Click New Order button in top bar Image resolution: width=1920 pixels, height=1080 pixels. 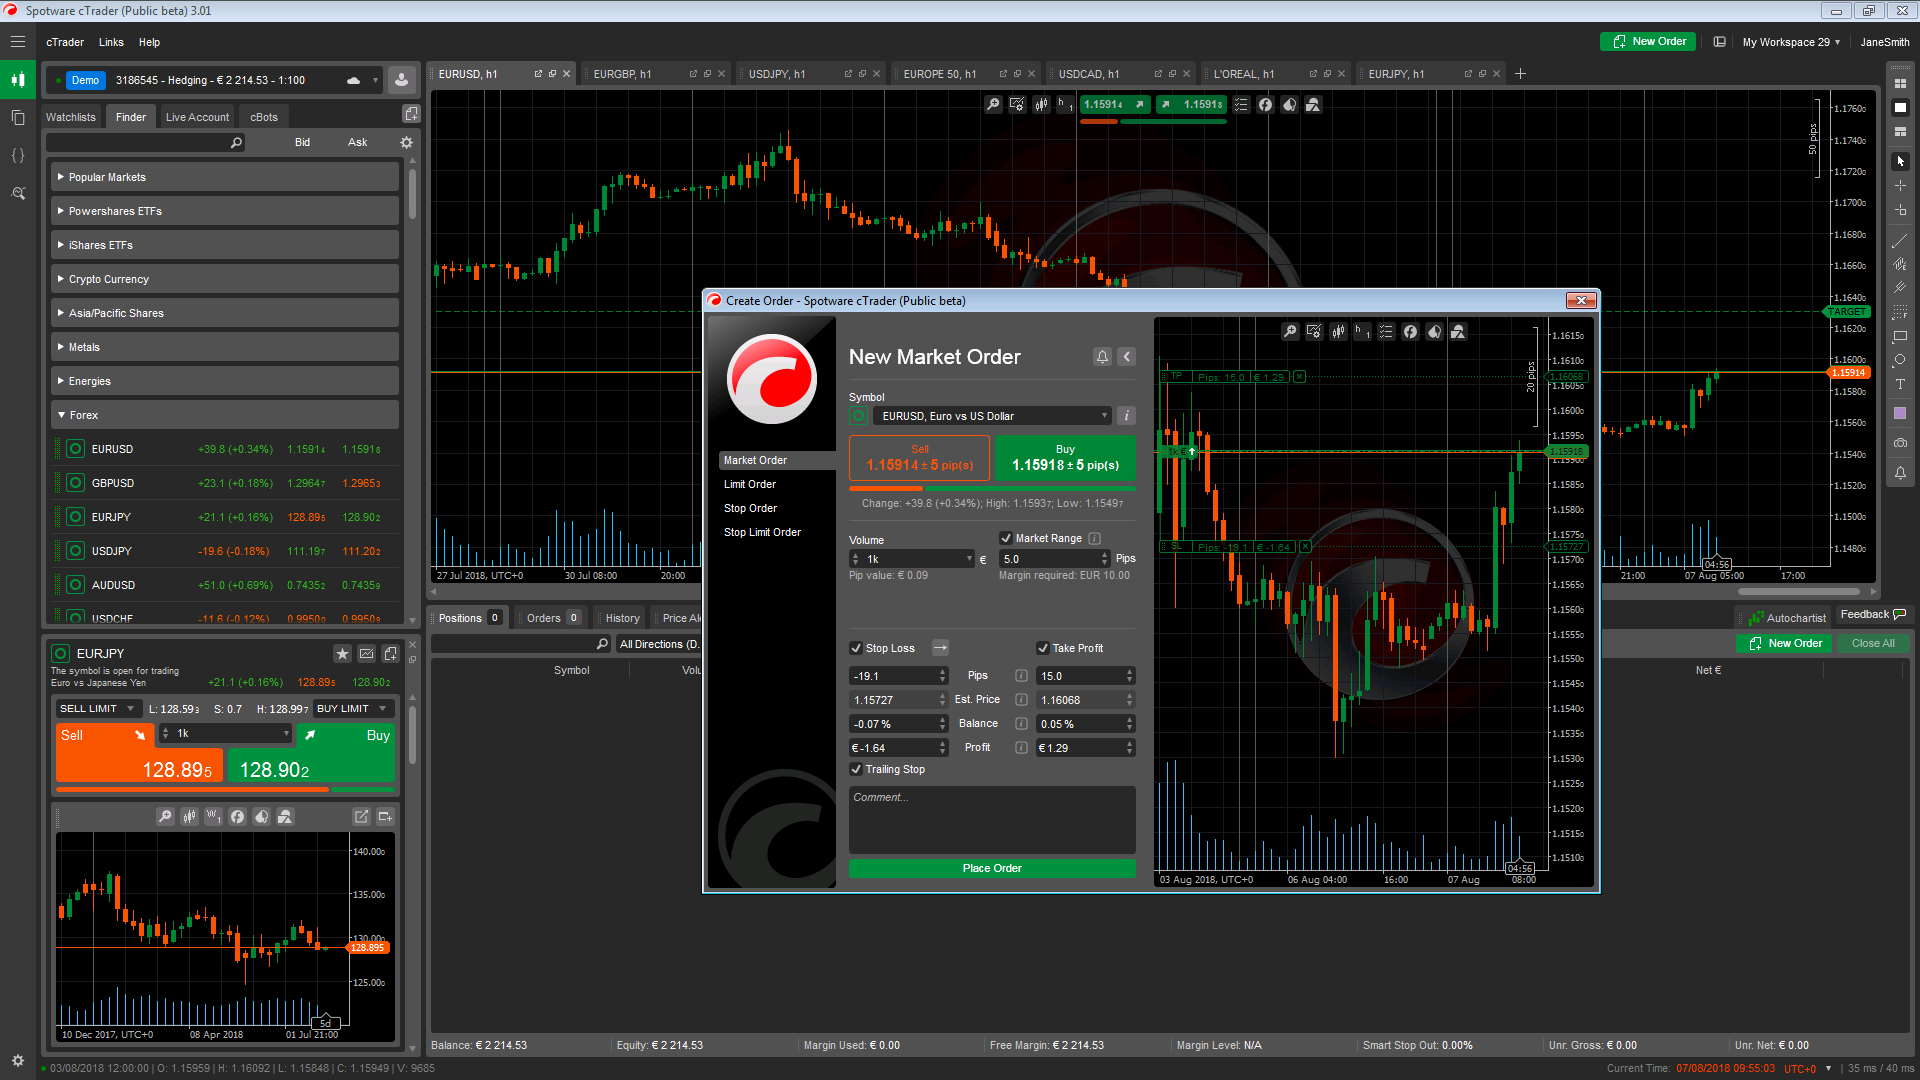[1648, 42]
